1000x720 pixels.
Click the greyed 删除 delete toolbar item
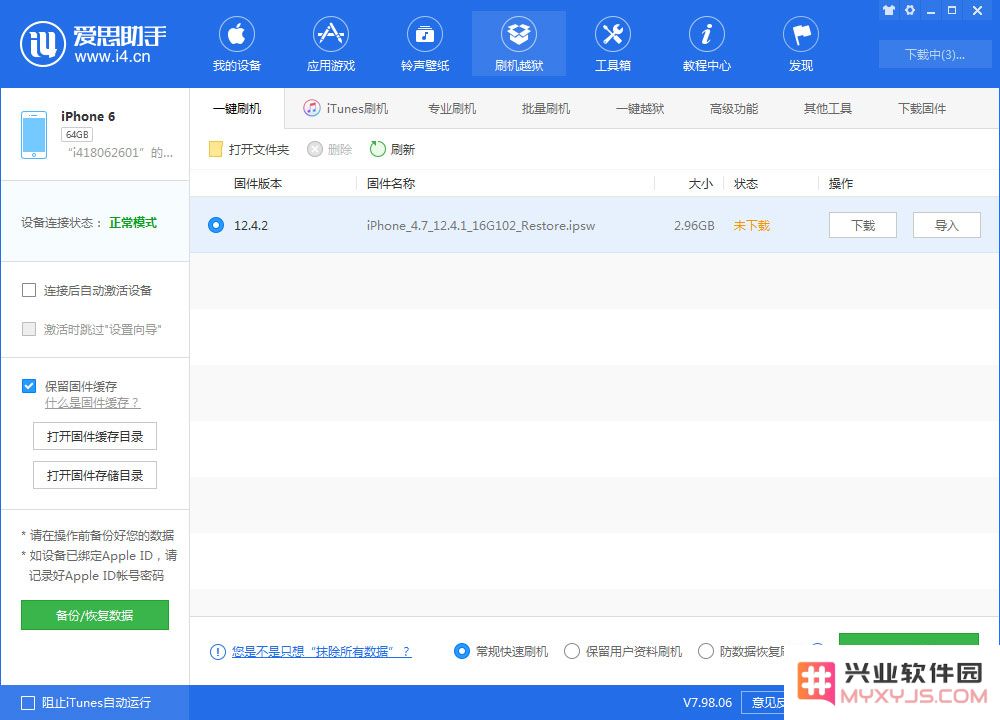[x=330, y=149]
